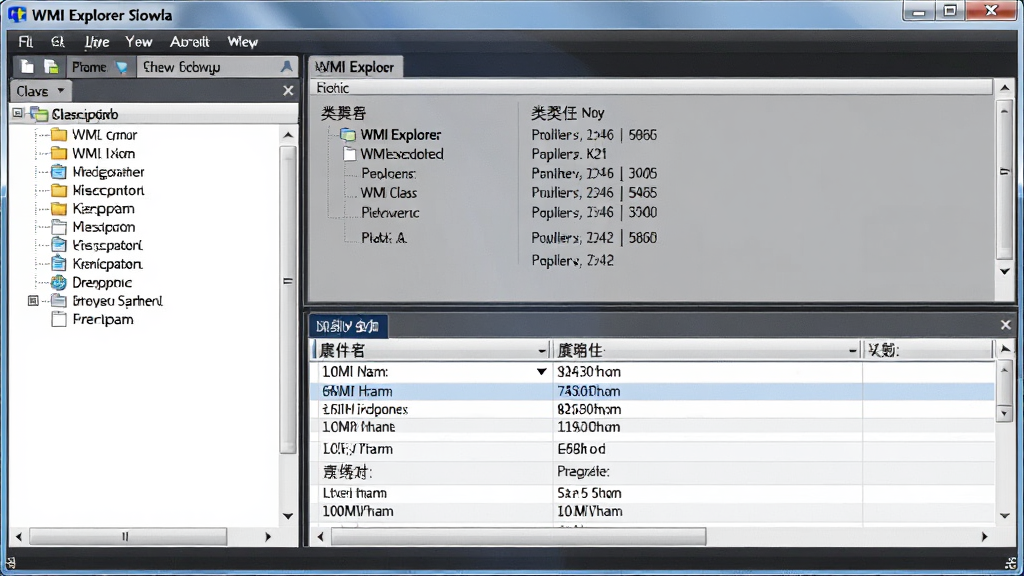Click the Pragréte value cell
This screenshot has height=576, width=1024.
707,472
